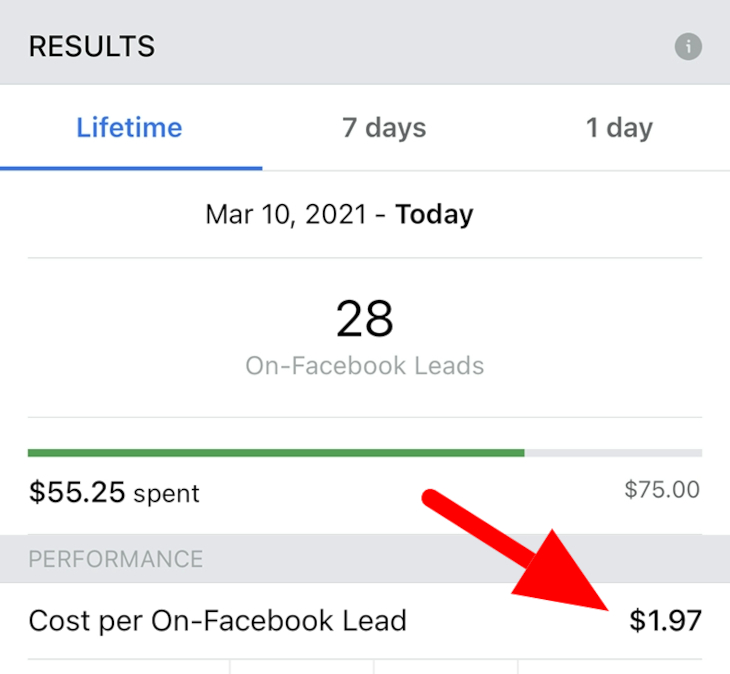The image size is (730, 674).
Task: Click the $75.00 total budget
Action: [x=662, y=490]
